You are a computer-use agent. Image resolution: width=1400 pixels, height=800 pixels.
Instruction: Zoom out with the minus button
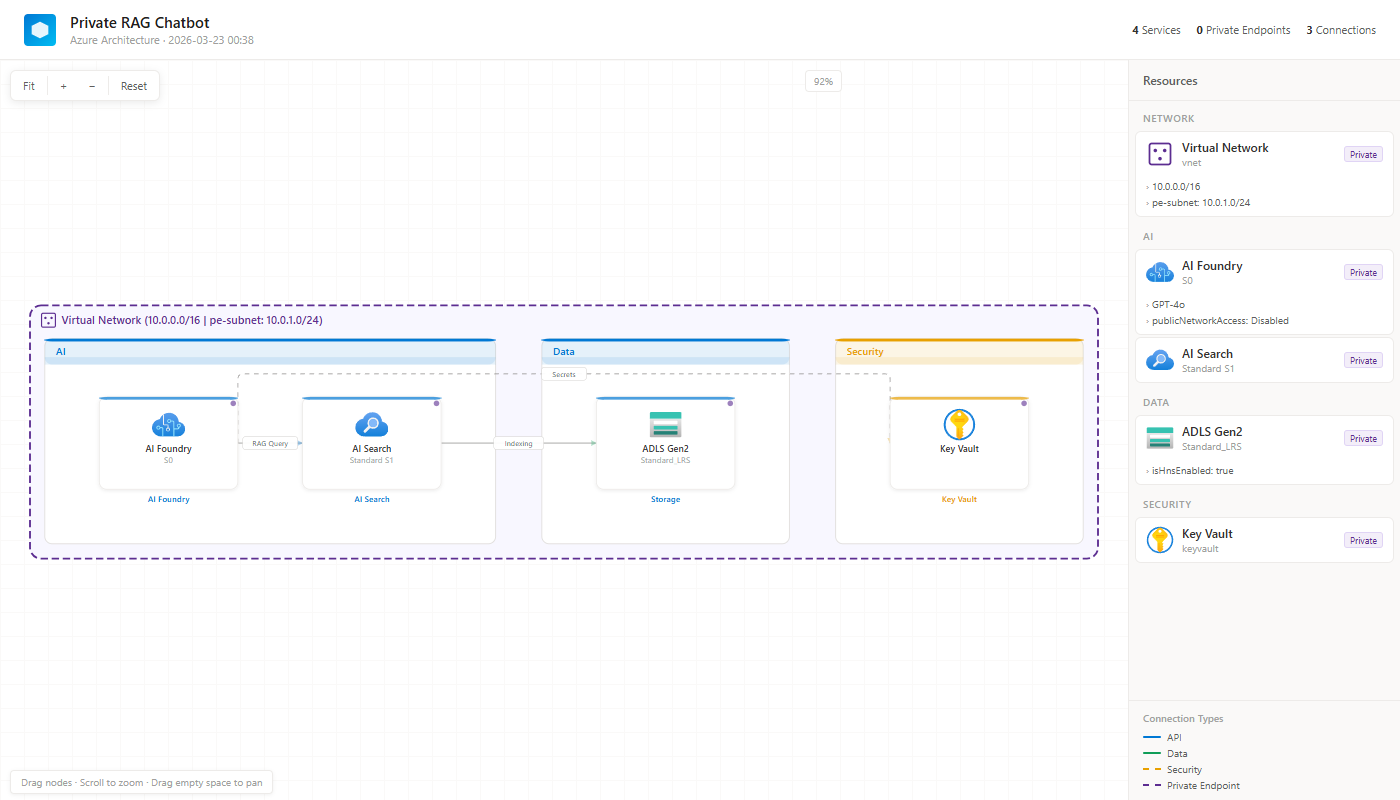[x=92, y=86]
